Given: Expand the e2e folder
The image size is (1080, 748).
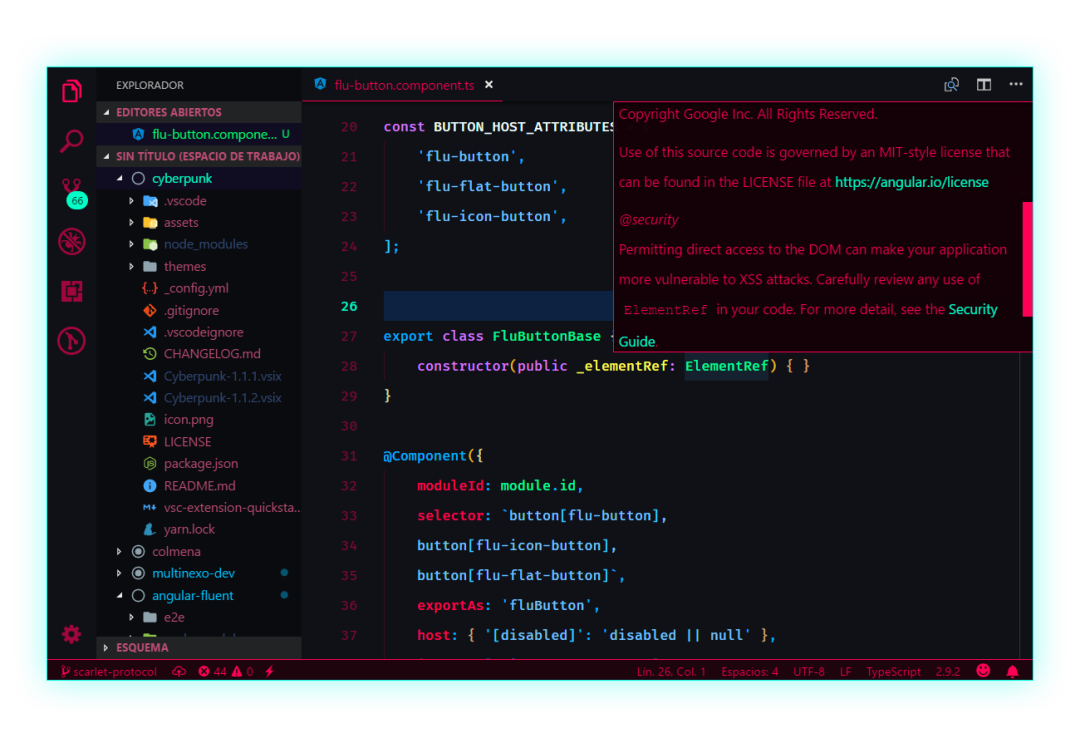Looking at the screenshot, I should point(199,618).
